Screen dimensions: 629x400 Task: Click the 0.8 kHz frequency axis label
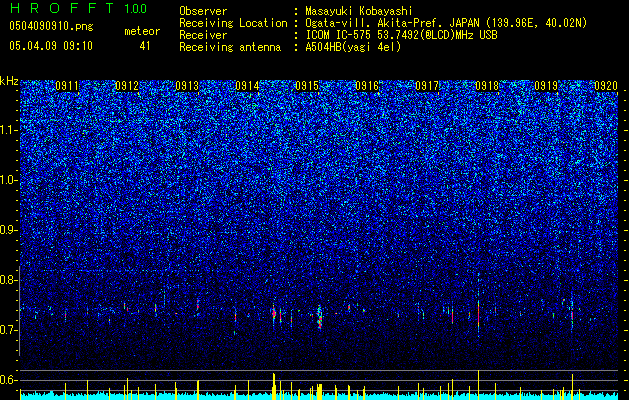[x=9, y=280]
